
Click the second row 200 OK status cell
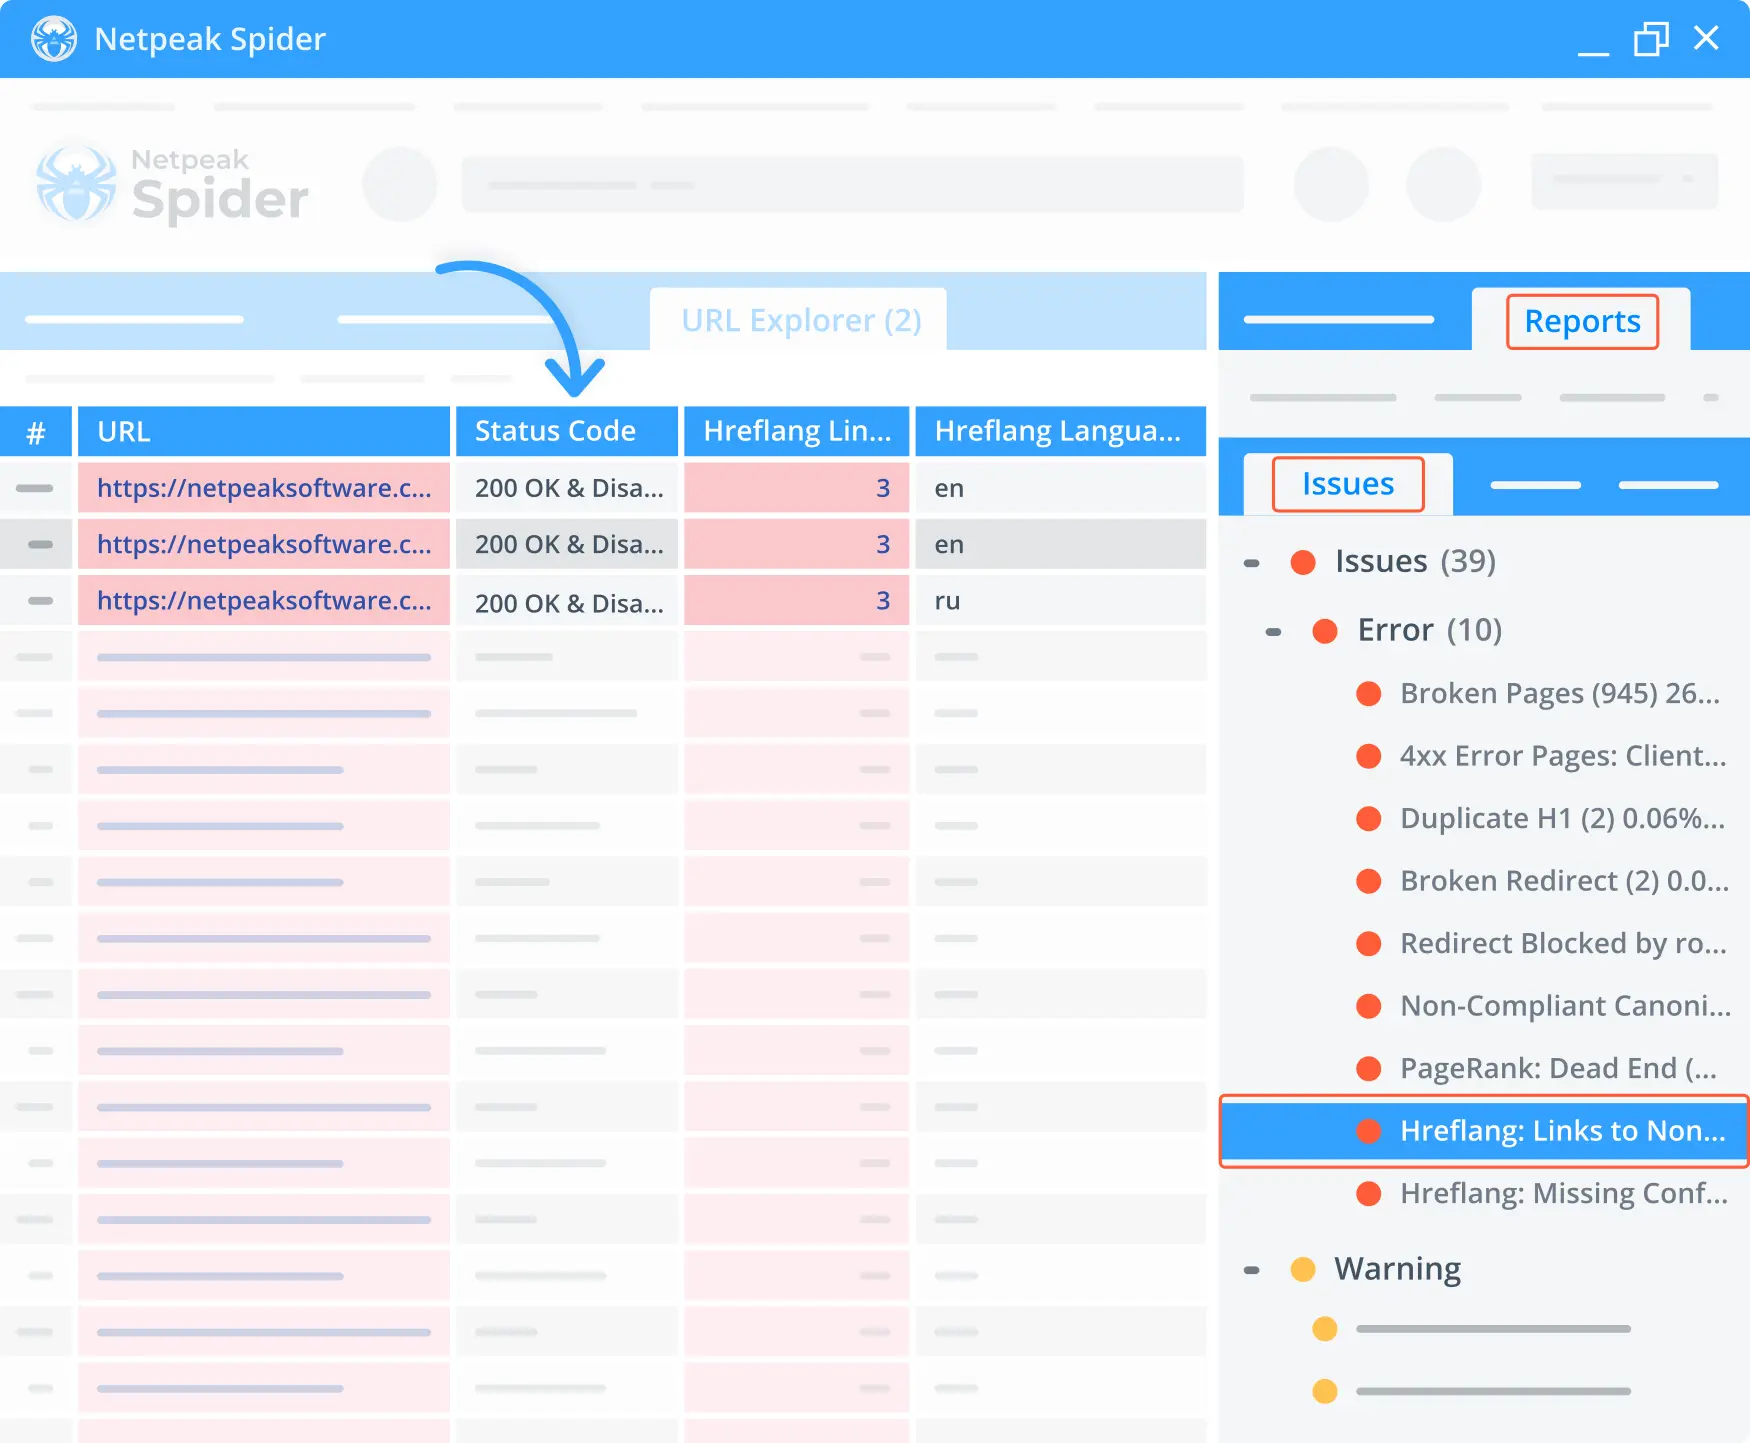point(567,544)
